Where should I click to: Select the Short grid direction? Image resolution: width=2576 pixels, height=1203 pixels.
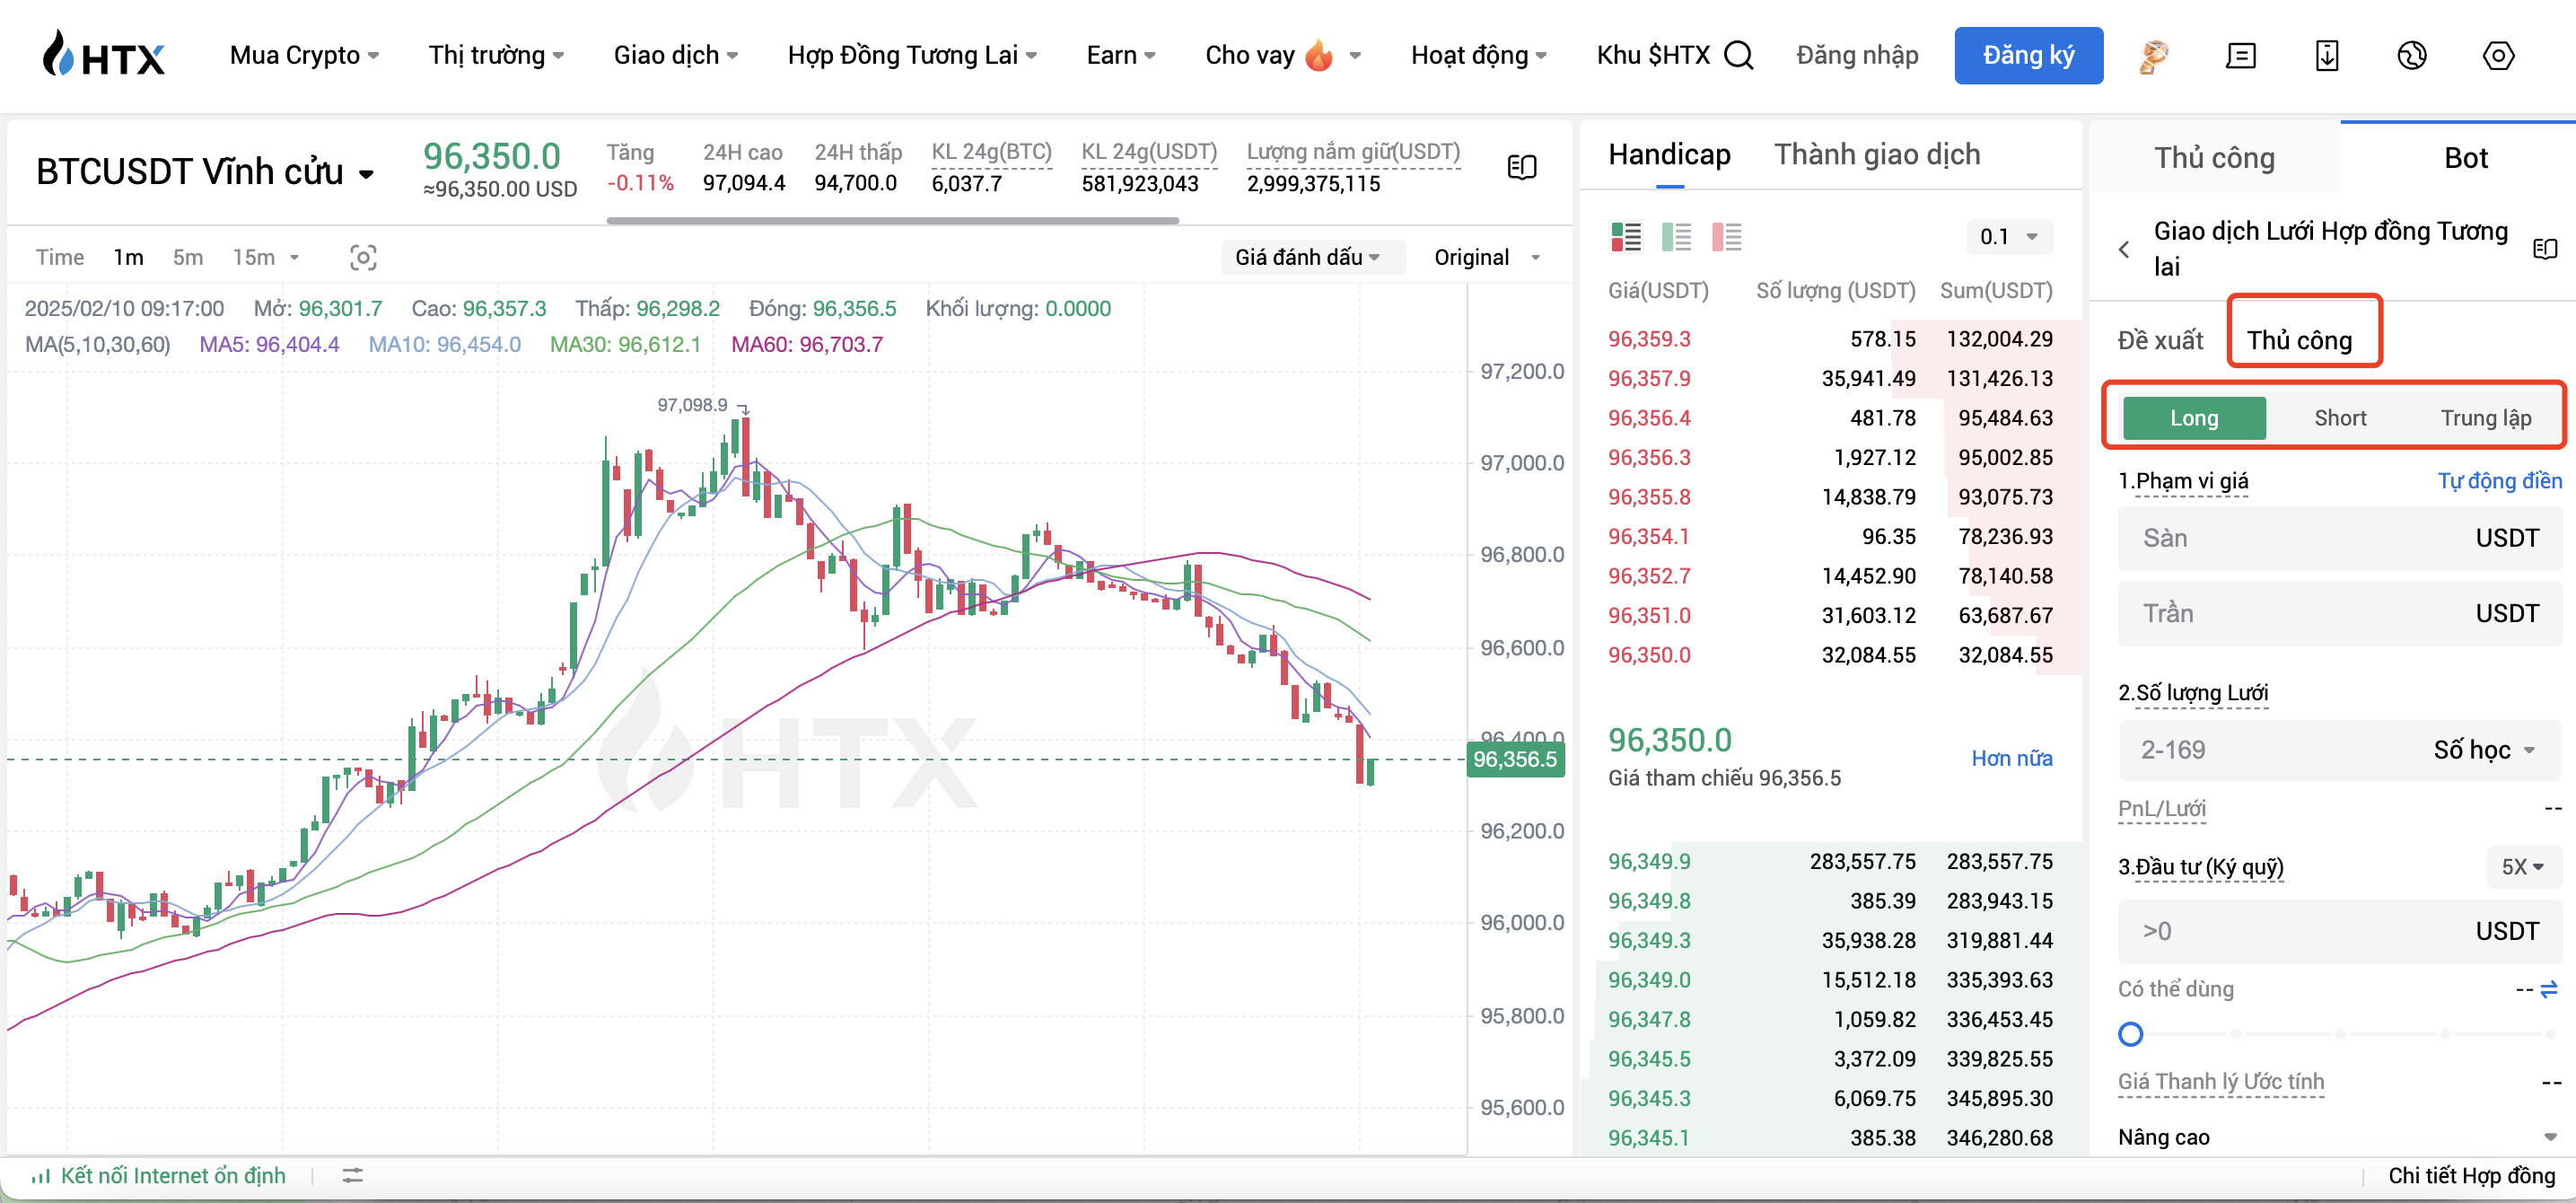[x=2339, y=418]
